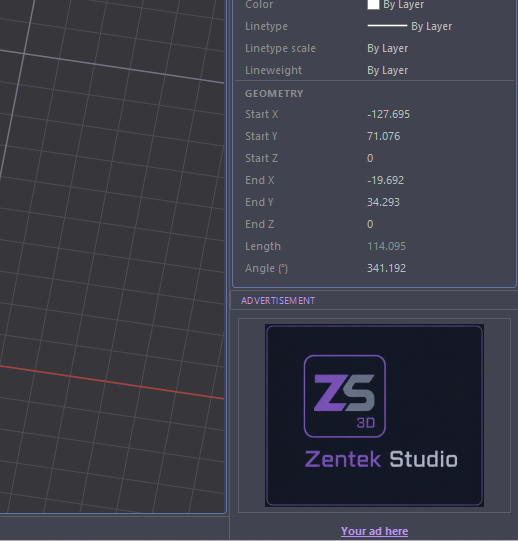The width and height of the screenshot is (518, 541).
Task: Click the End X value -19.692
Action: 385,180
